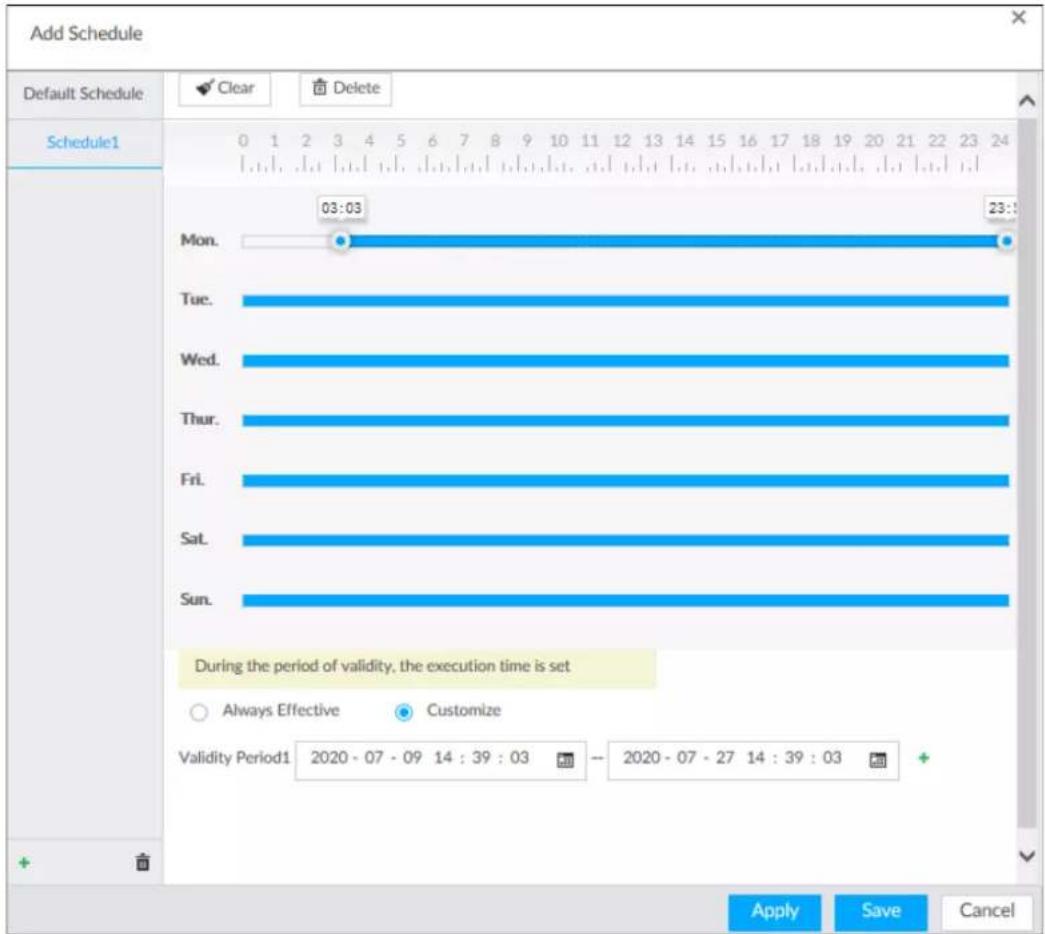
Task: Select the Wednesday schedule bar
Action: tap(625, 361)
